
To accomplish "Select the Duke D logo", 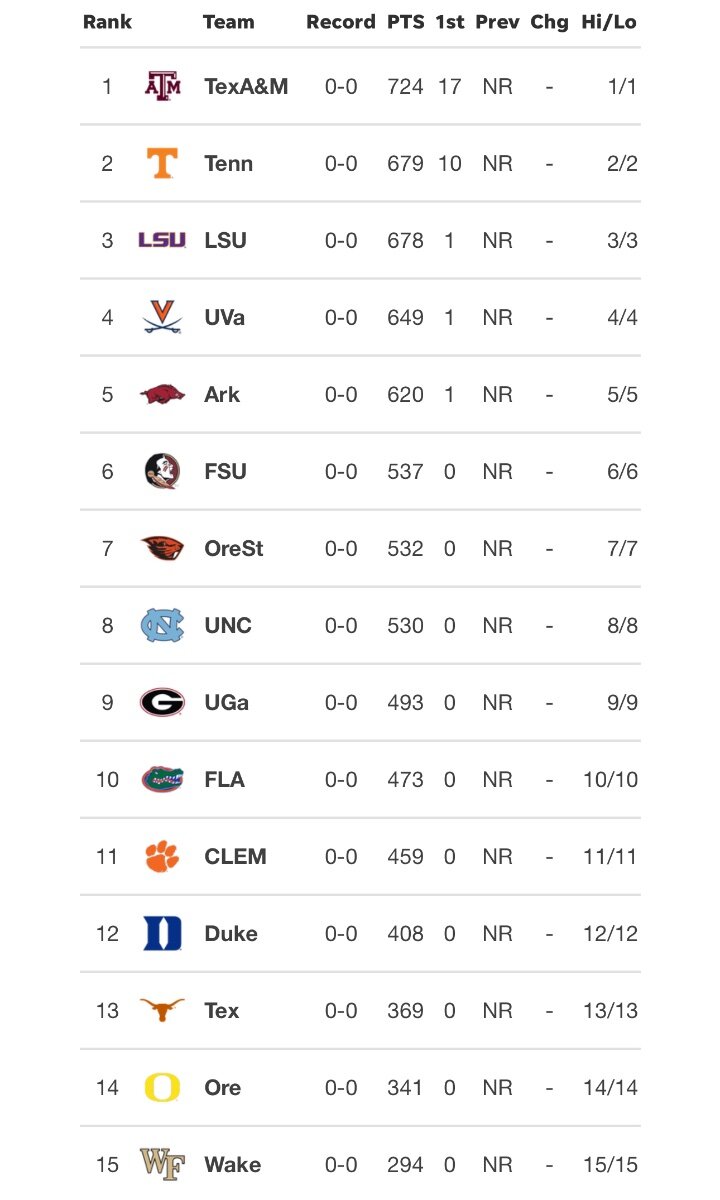I will (162, 933).
